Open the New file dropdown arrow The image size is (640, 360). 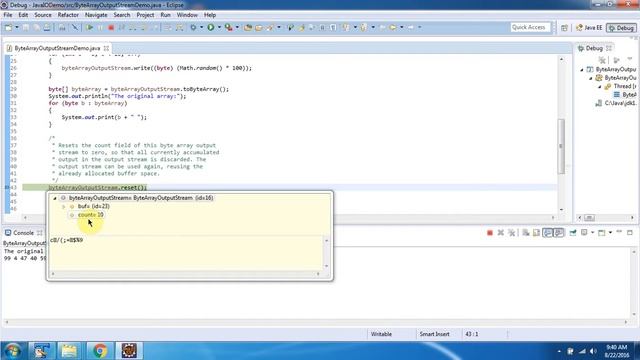(x=17, y=27)
